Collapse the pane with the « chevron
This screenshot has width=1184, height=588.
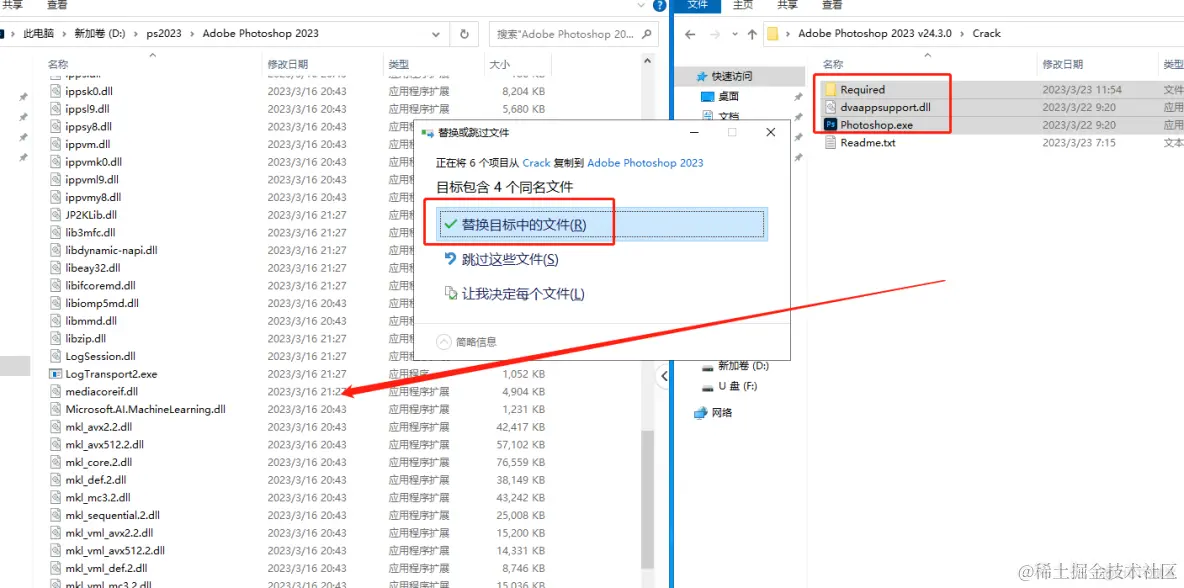(665, 375)
